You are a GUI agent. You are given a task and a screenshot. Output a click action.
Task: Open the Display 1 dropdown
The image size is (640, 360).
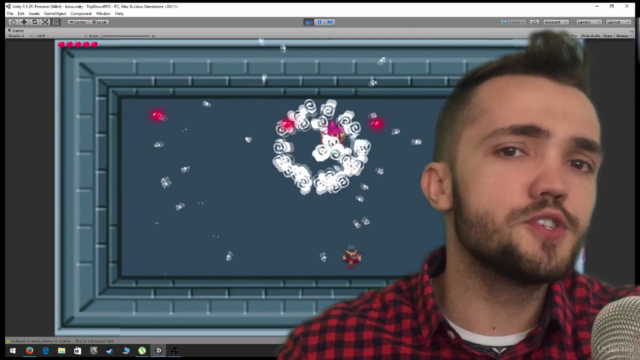point(19,36)
